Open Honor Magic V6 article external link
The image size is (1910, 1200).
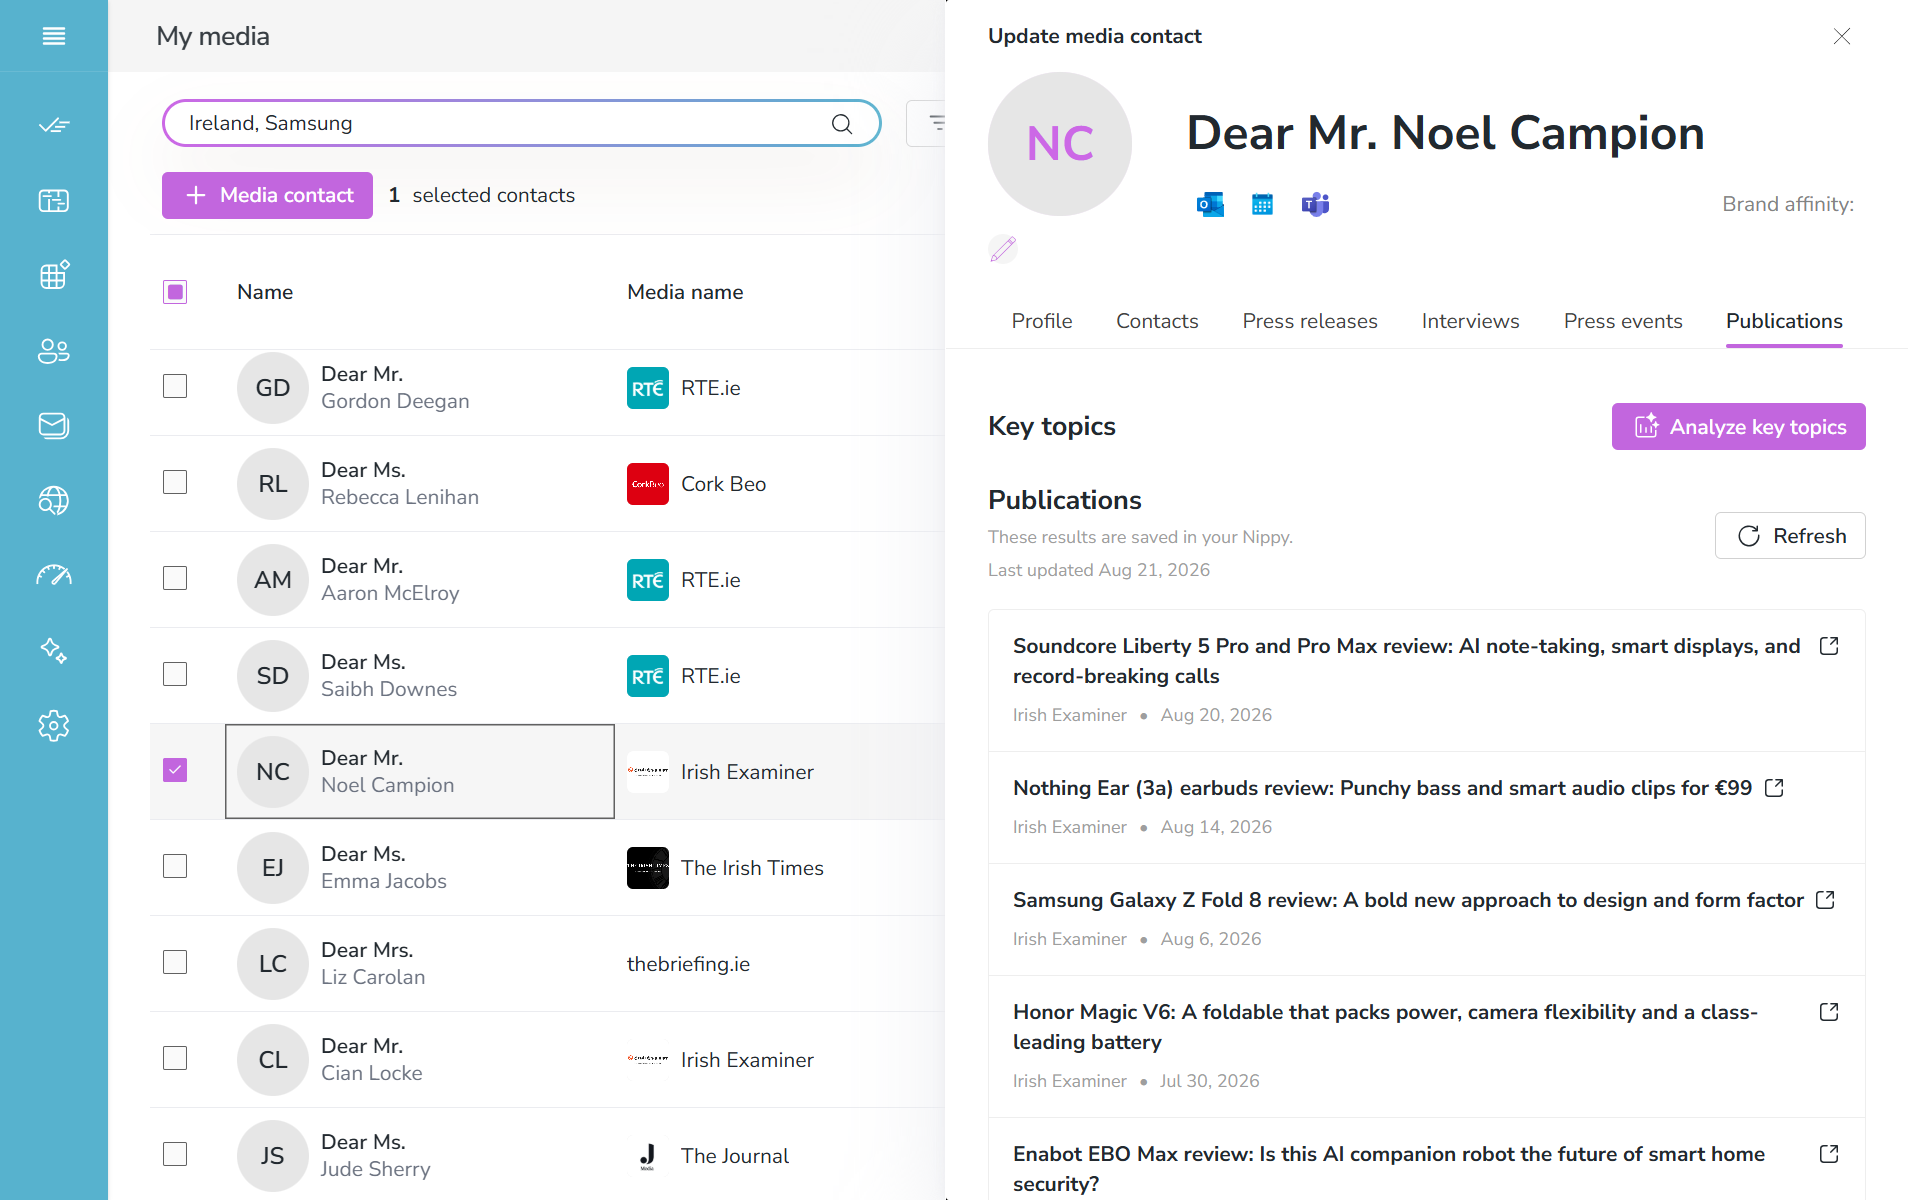(1829, 1012)
